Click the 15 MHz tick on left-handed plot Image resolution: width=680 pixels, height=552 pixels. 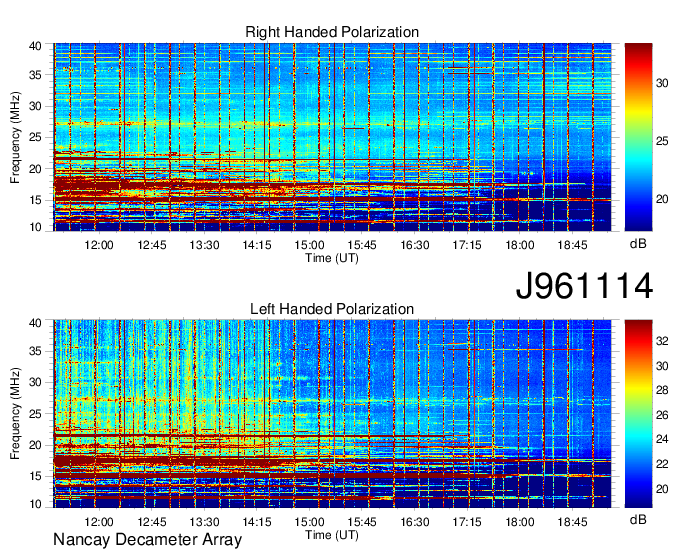pyautogui.click(x=35, y=476)
